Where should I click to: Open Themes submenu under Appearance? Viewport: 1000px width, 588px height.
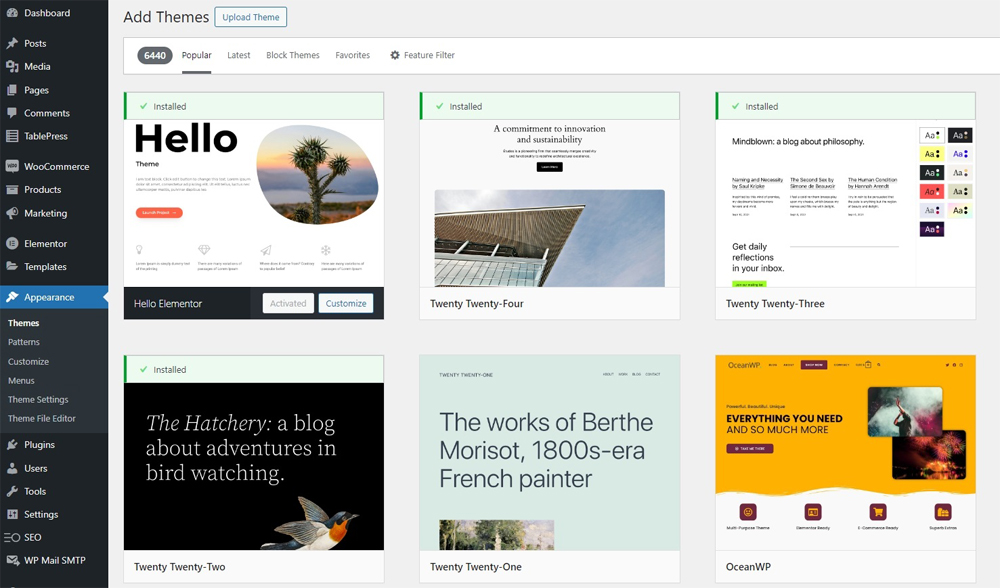click(x=24, y=323)
